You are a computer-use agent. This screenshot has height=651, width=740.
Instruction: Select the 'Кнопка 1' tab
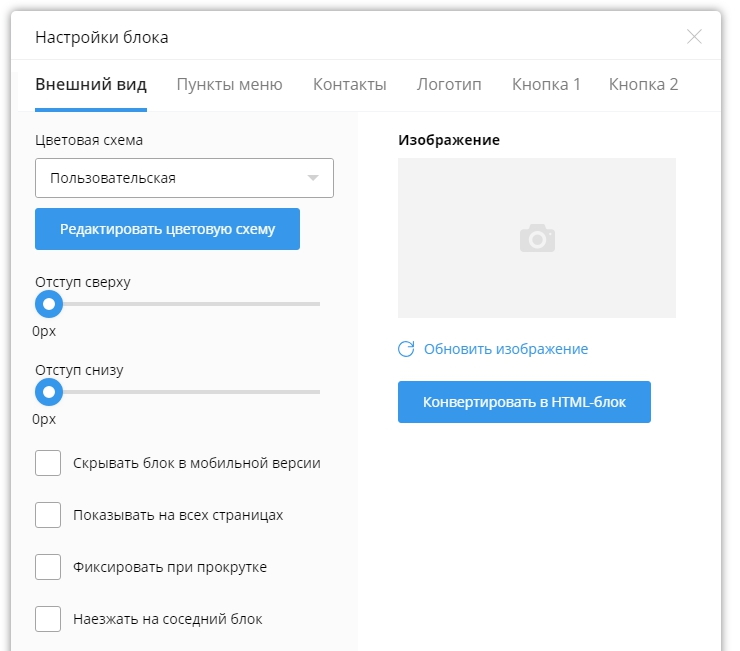point(546,84)
